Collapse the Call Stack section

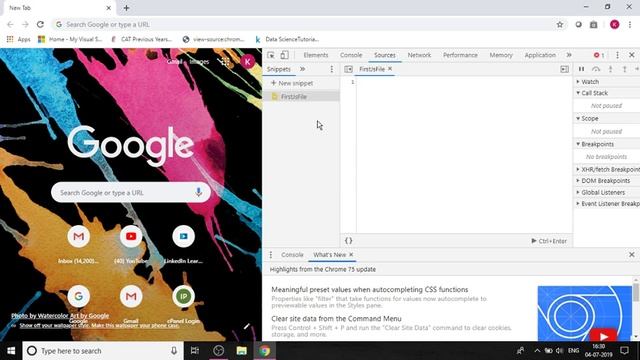point(607,93)
